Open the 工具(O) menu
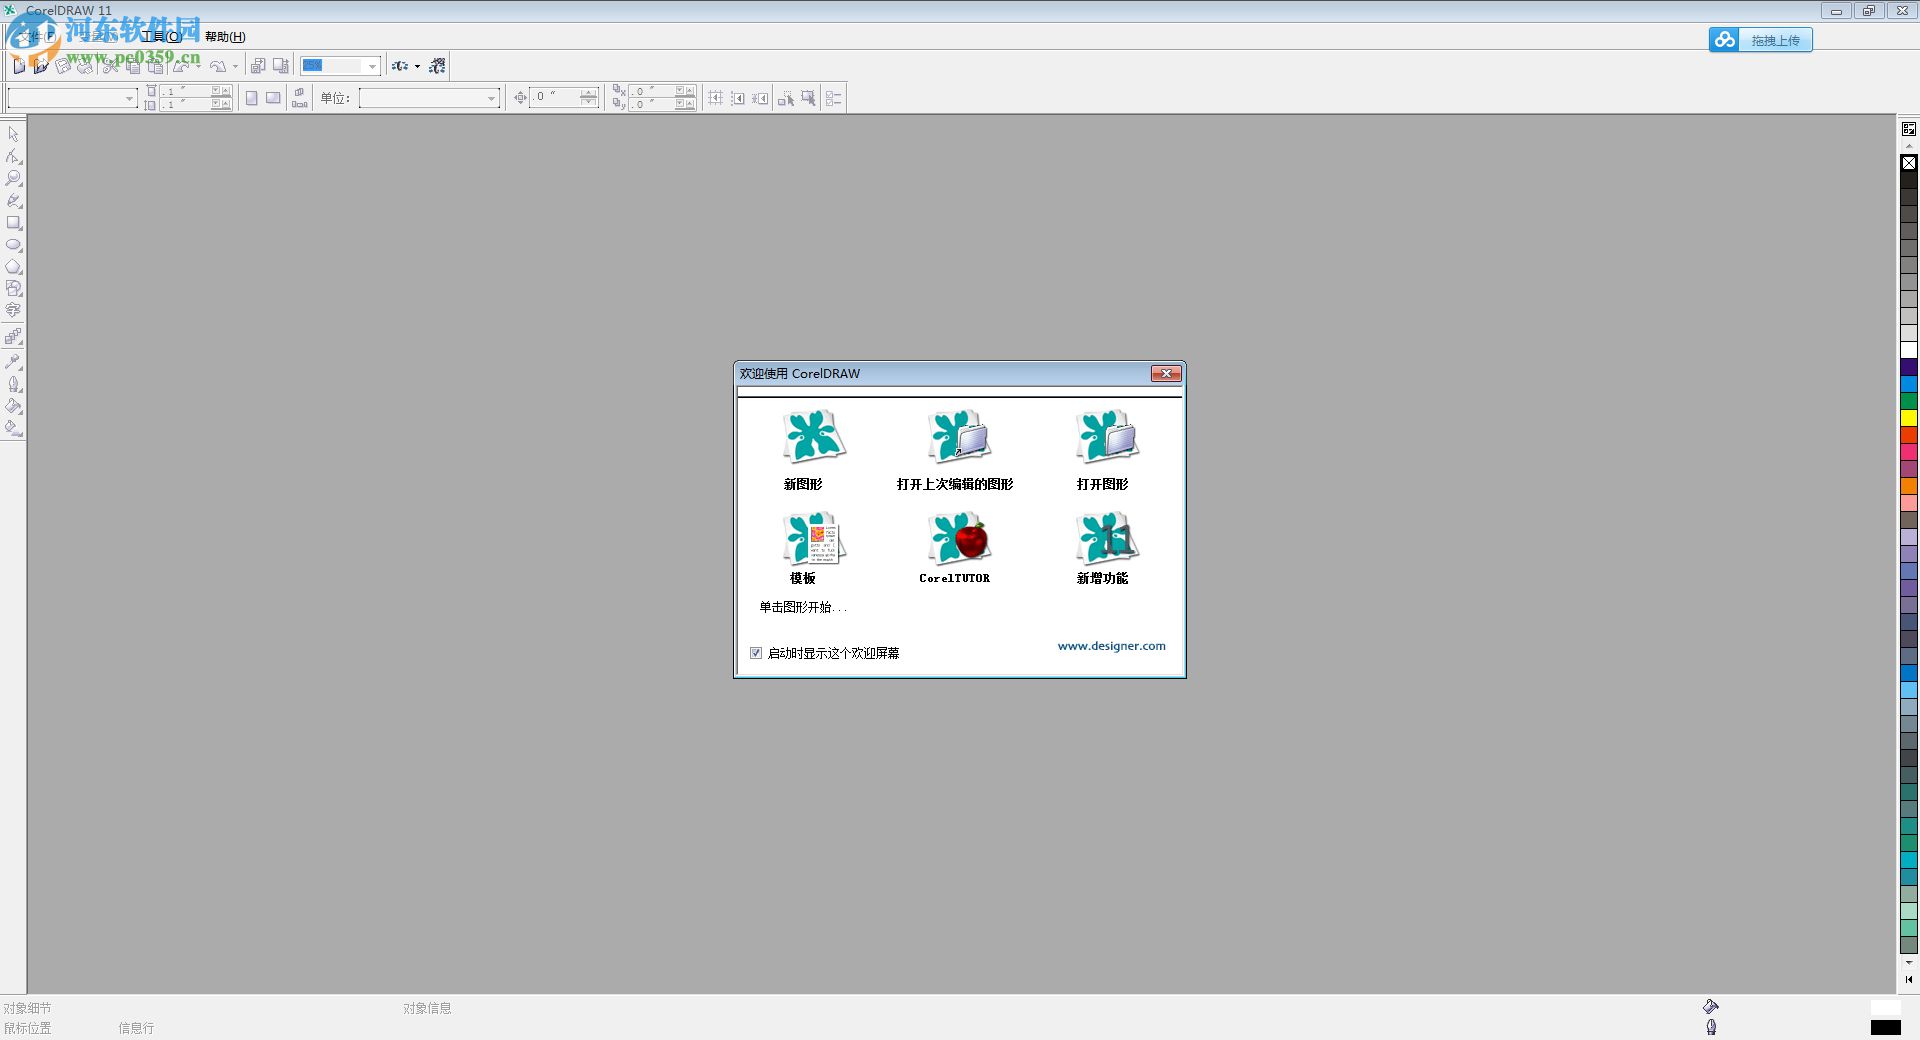 160,36
